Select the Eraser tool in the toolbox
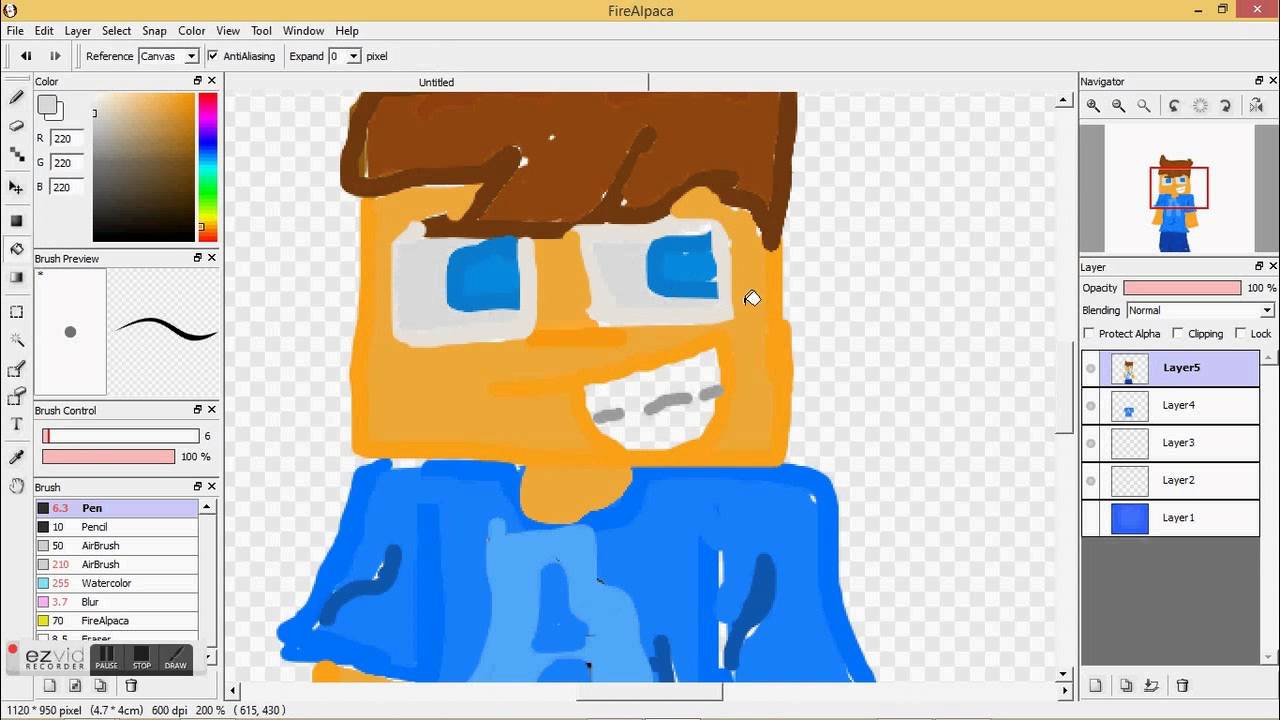 16,126
